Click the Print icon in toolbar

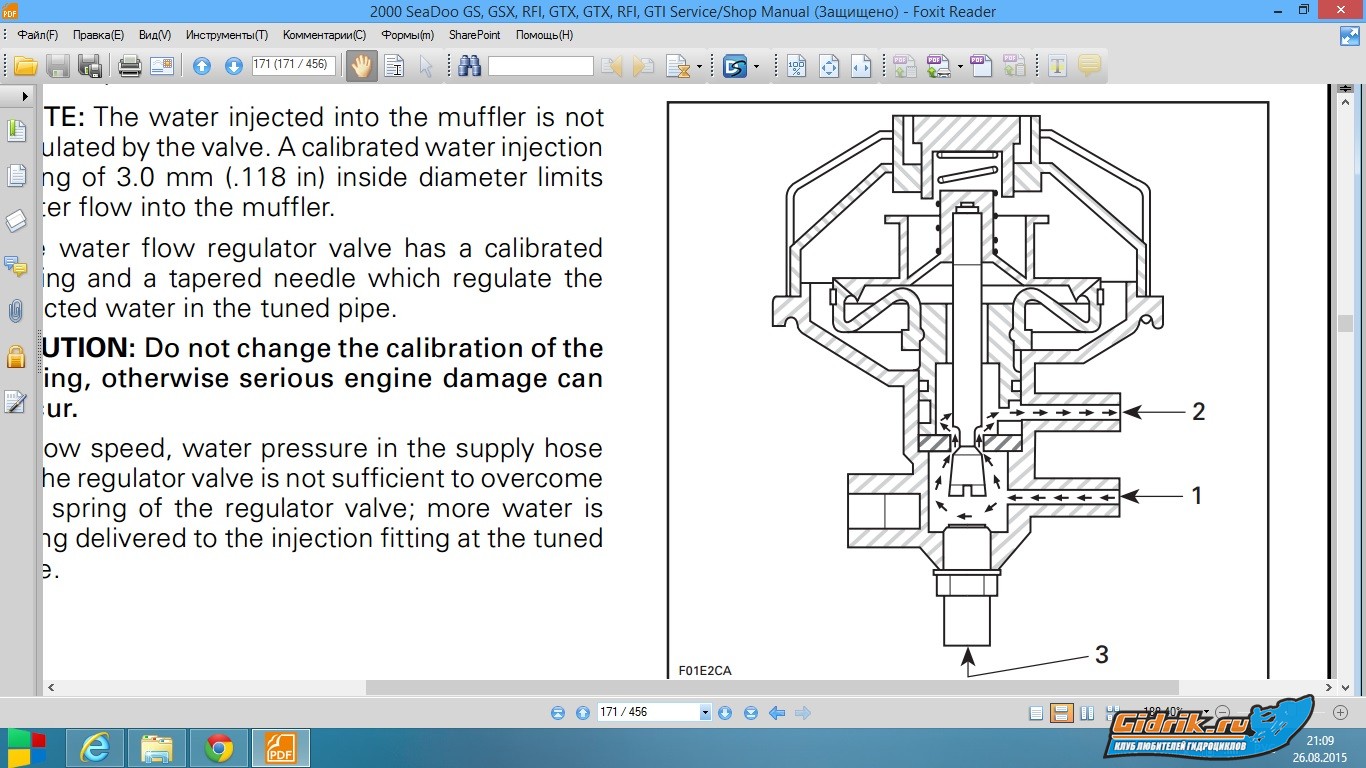click(130, 66)
